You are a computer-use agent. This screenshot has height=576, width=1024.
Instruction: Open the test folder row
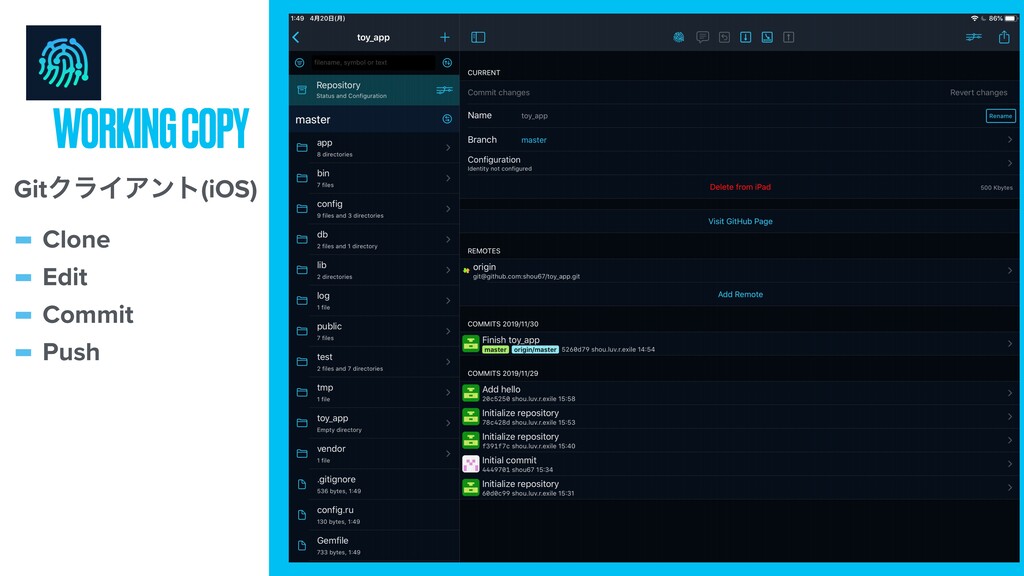tap(374, 362)
